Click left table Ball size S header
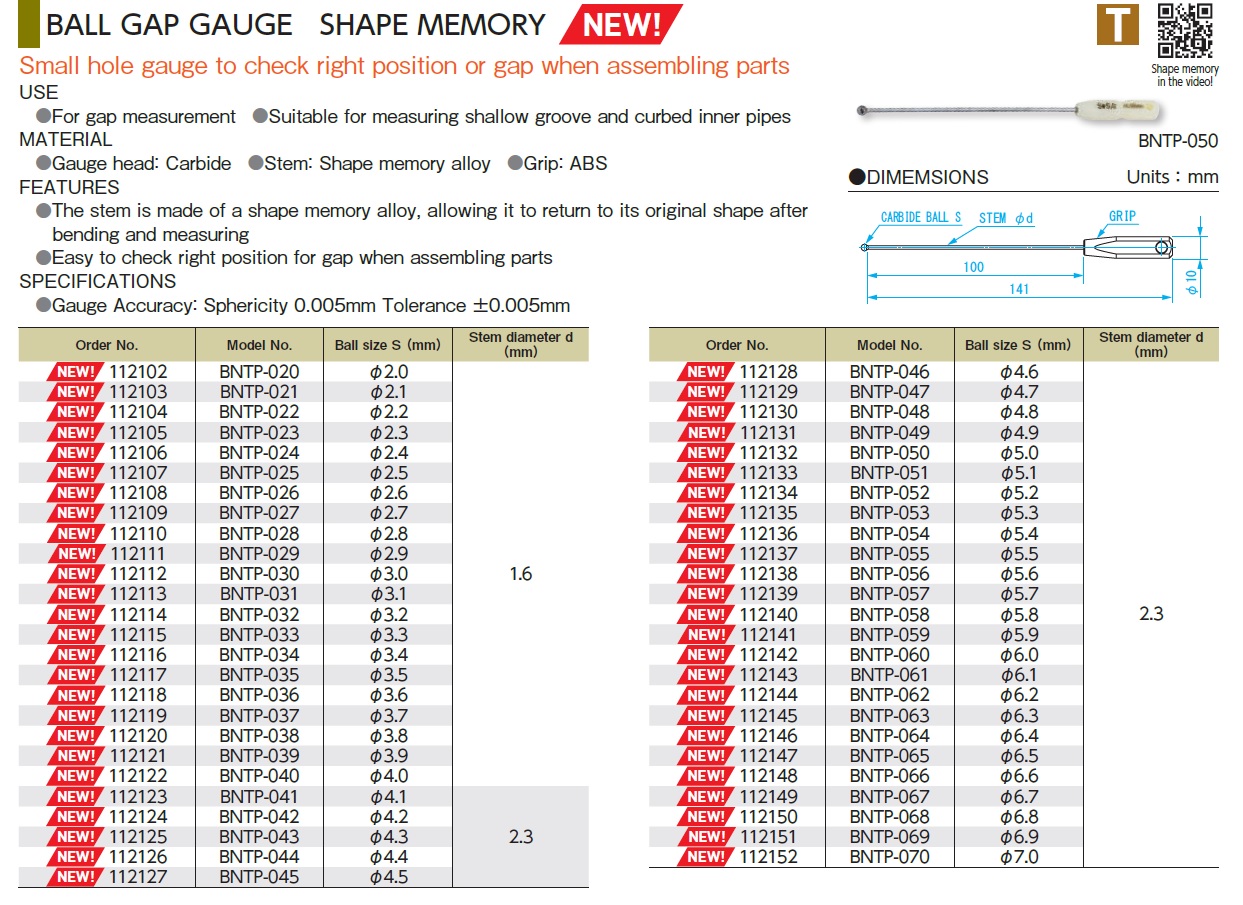The width and height of the screenshot is (1243, 905). 388,345
